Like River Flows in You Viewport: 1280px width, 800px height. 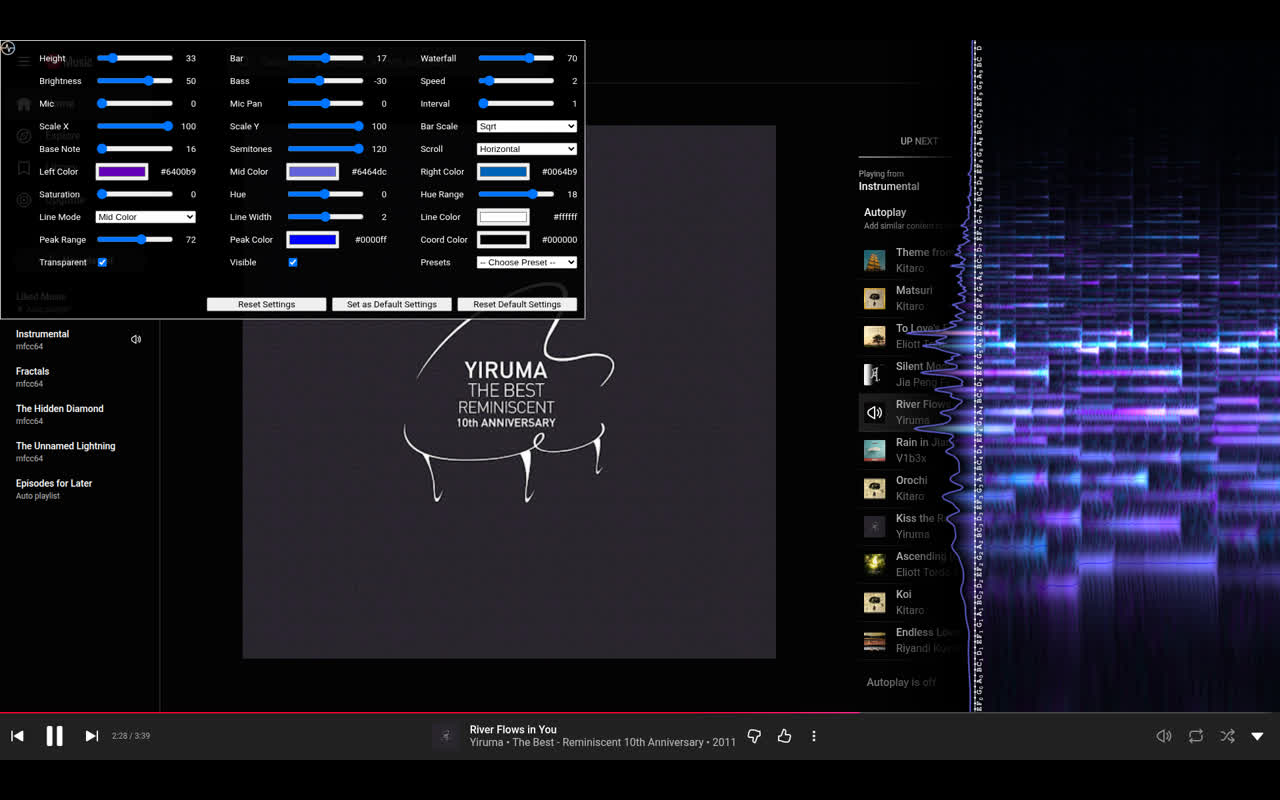784,736
